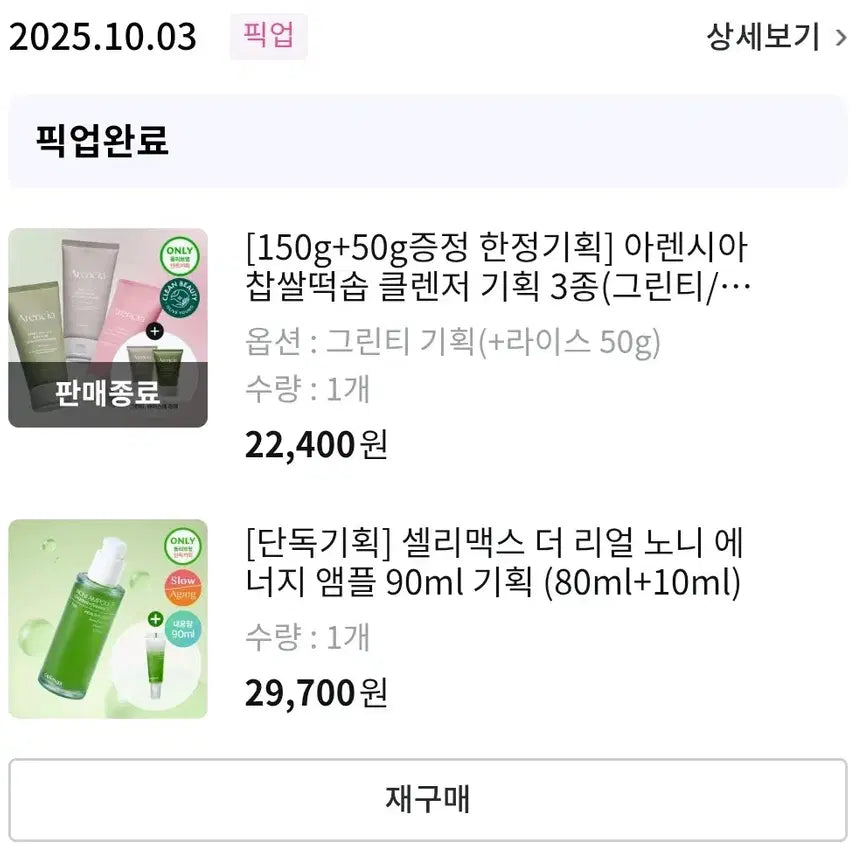
Task: Tap the green plus icon on Celimax thumbnail
Action: [x=155, y=621]
